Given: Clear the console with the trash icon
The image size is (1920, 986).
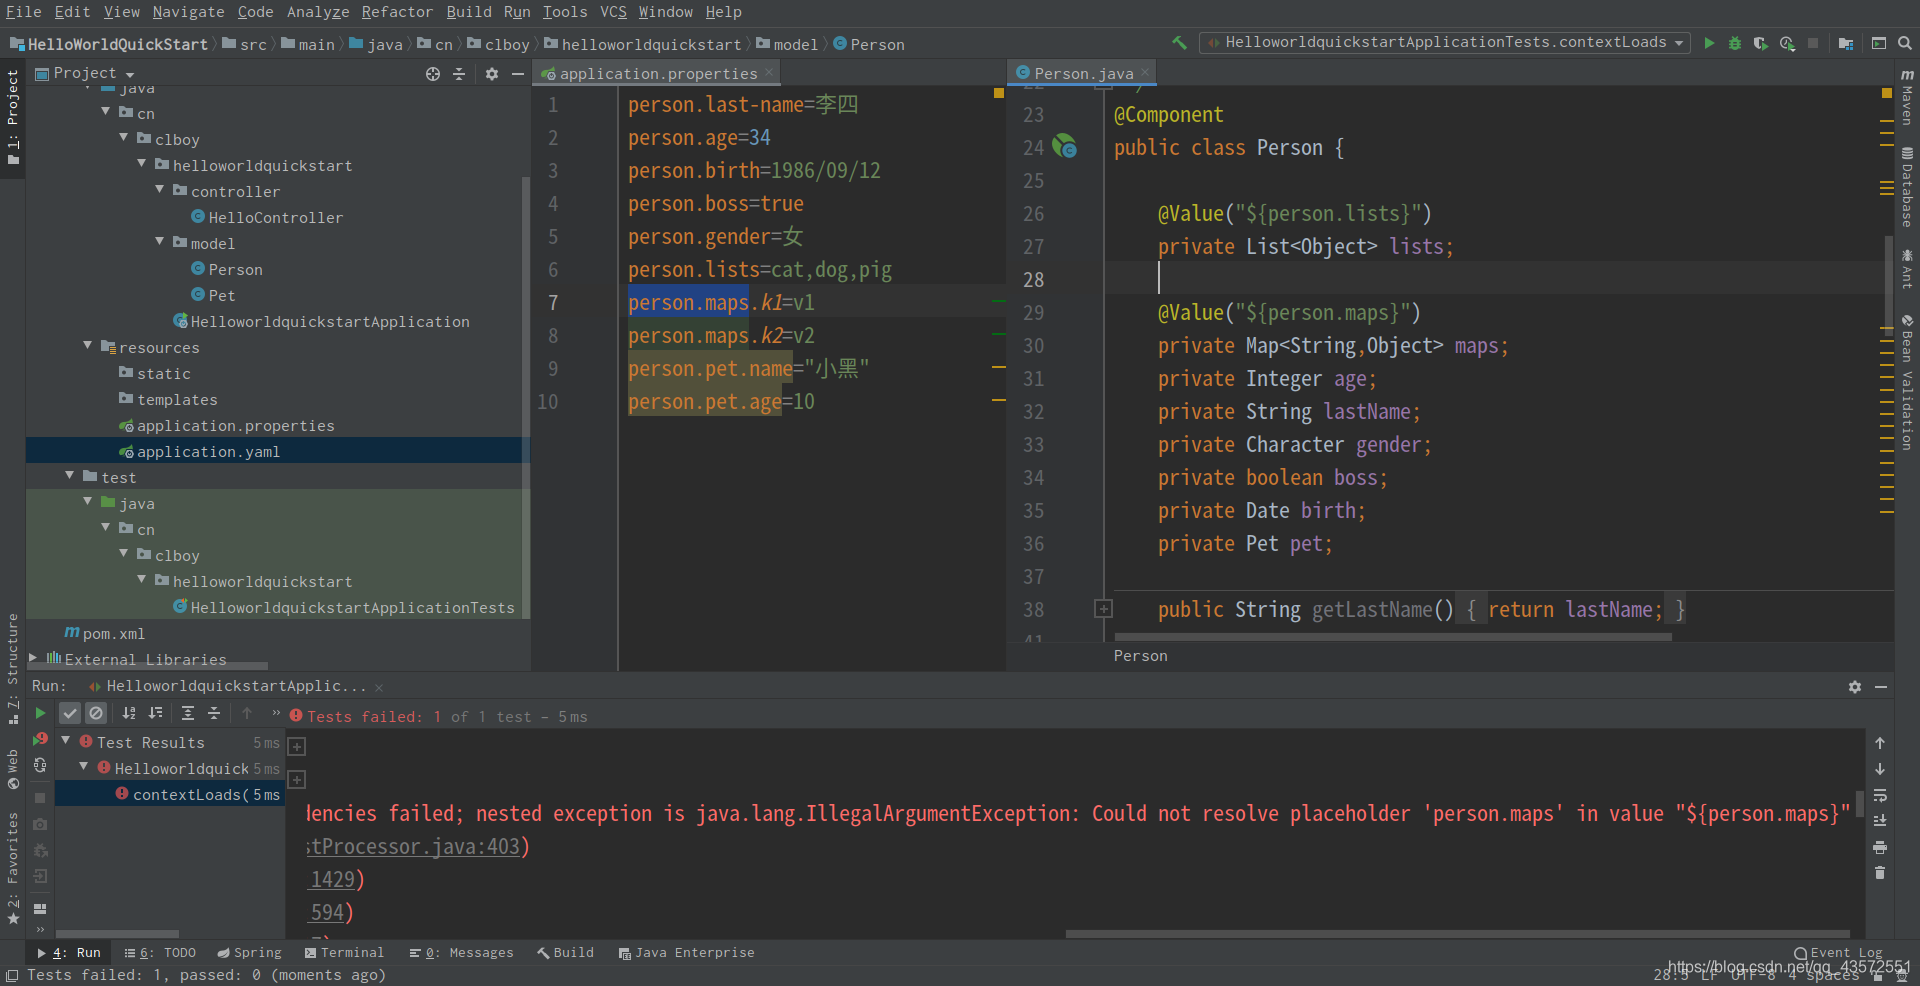Looking at the screenshot, I should point(1880,873).
